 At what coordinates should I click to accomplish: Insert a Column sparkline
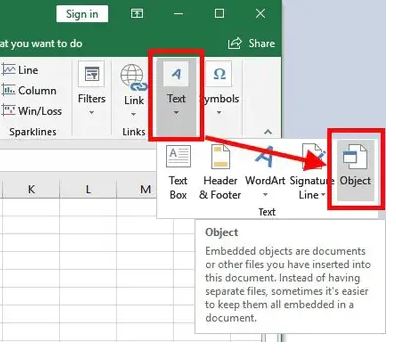click(29, 90)
